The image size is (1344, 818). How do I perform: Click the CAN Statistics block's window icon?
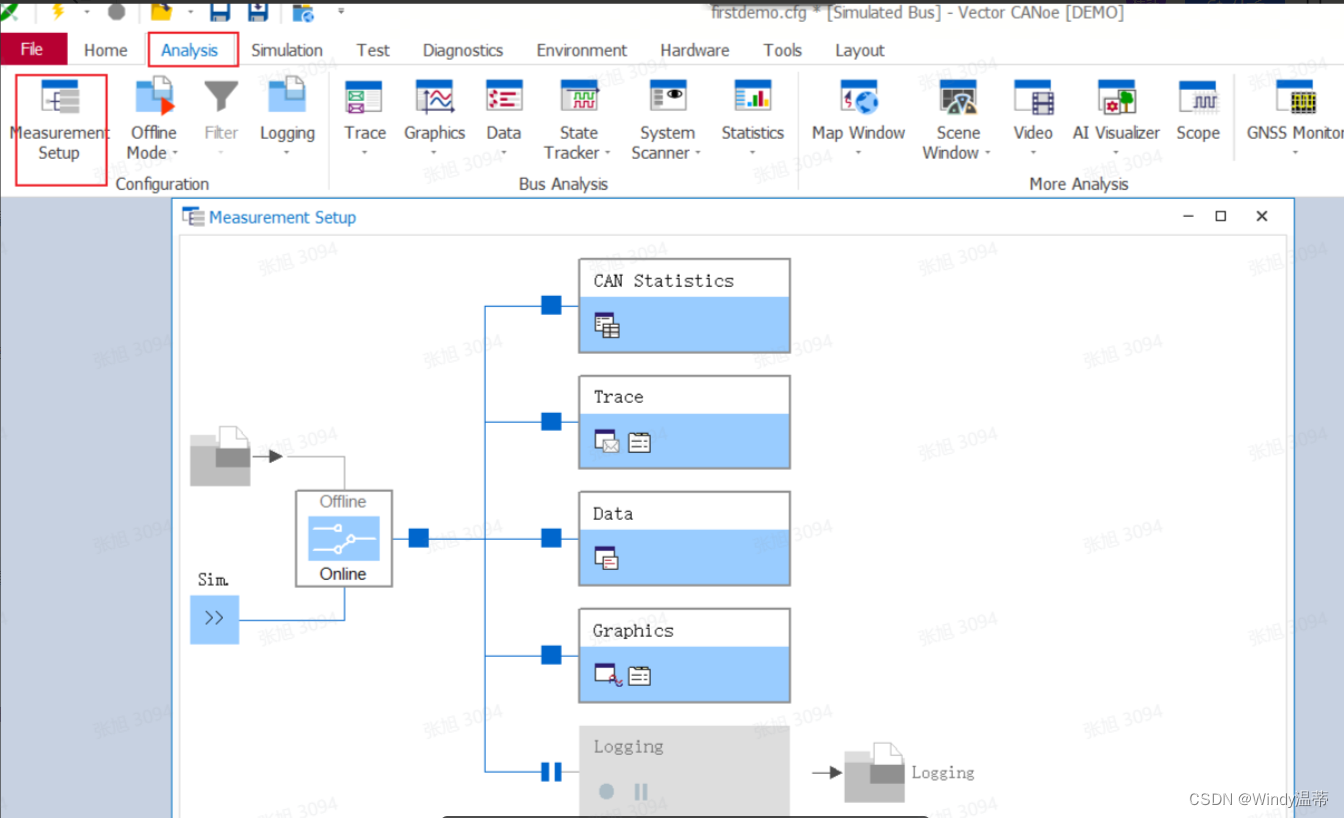point(607,326)
